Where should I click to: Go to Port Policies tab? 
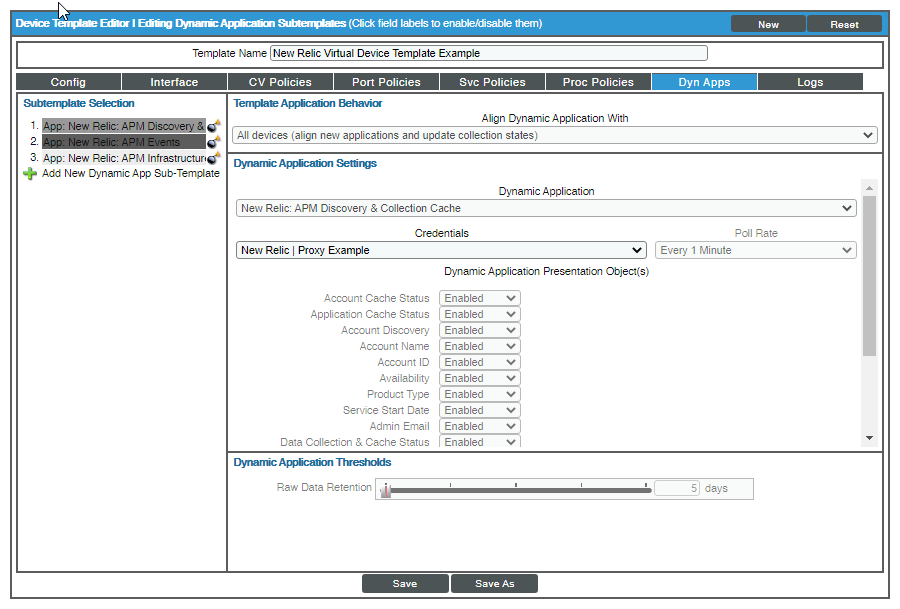pyautogui.click(x=386, y=82)
